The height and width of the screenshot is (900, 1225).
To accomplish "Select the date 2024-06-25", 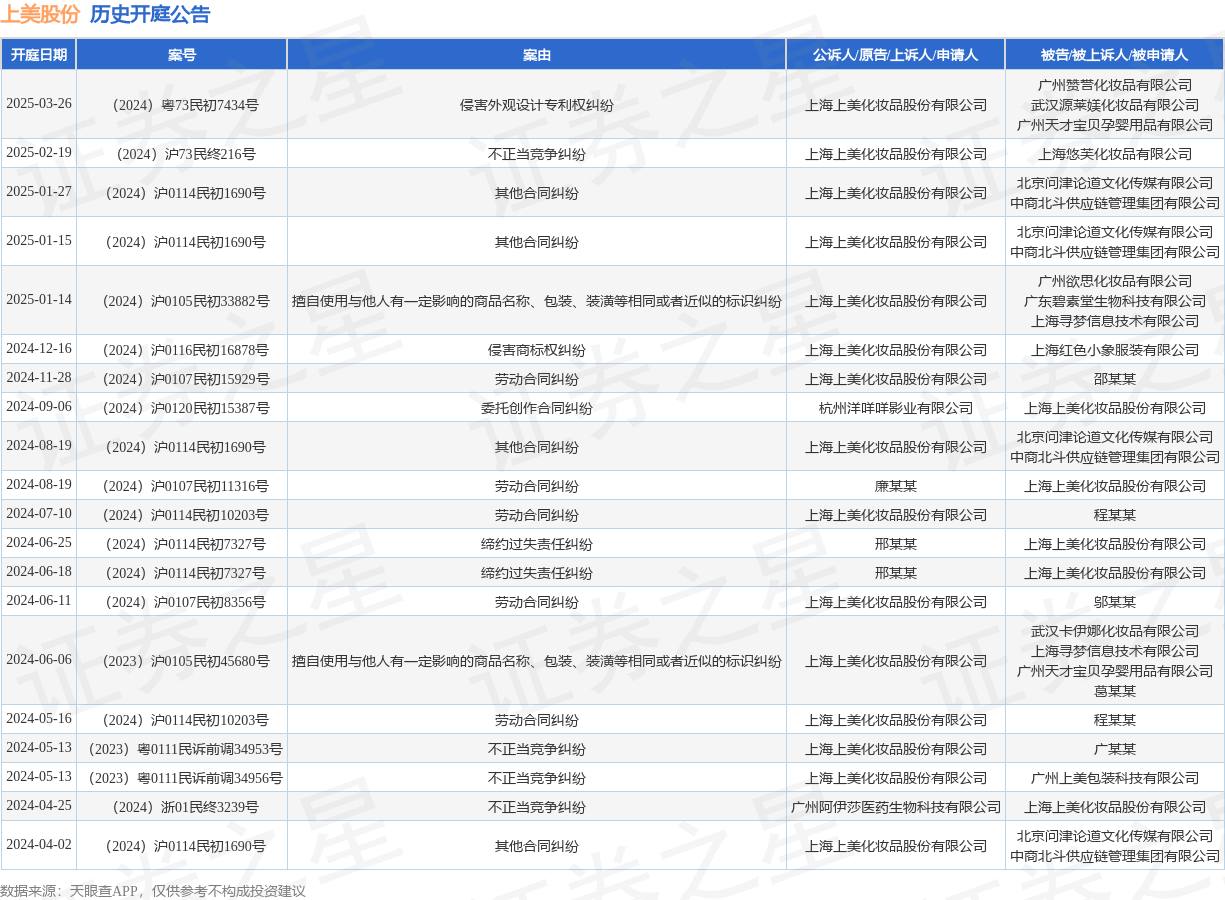I will tap(39, 543).
